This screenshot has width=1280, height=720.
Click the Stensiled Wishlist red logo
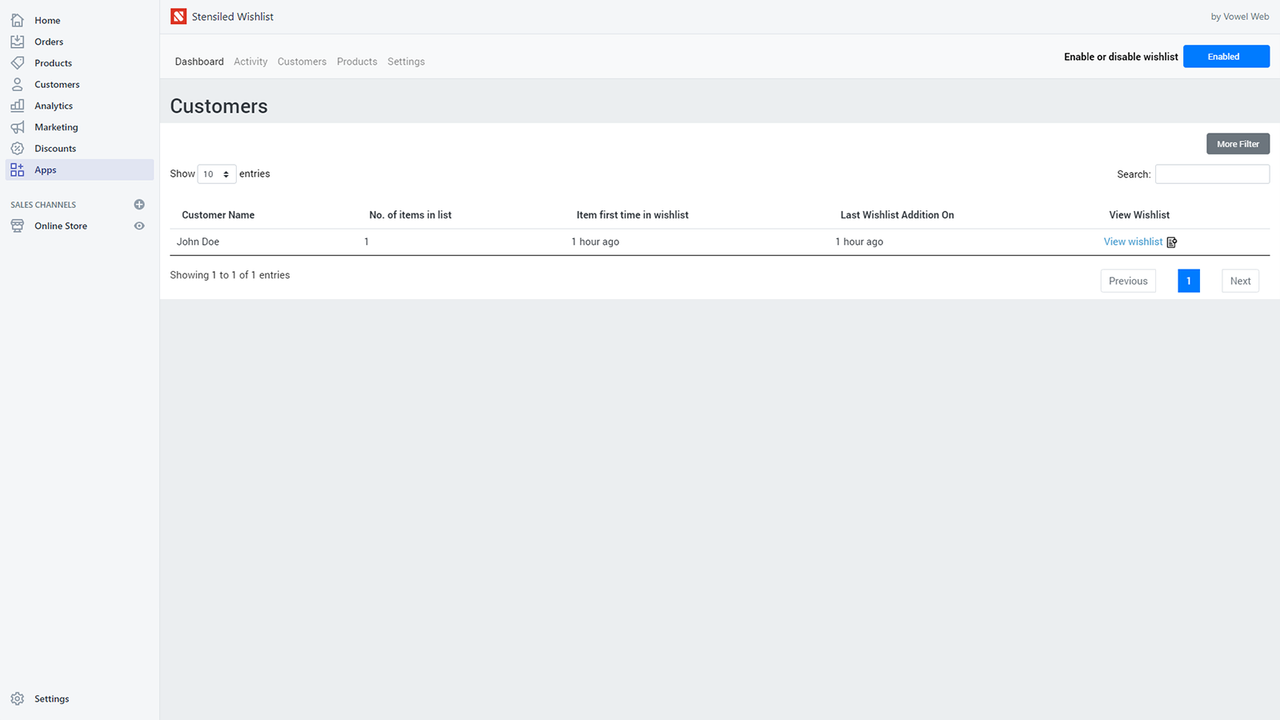tap(178, 16)
